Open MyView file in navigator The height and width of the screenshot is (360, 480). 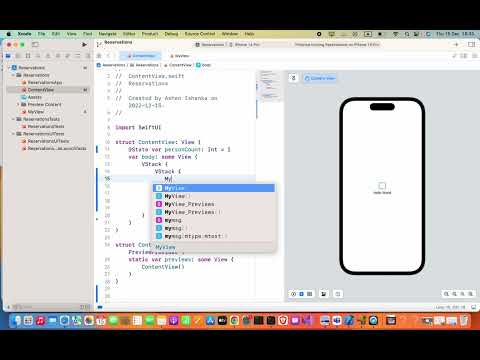(x=33, y=112)
